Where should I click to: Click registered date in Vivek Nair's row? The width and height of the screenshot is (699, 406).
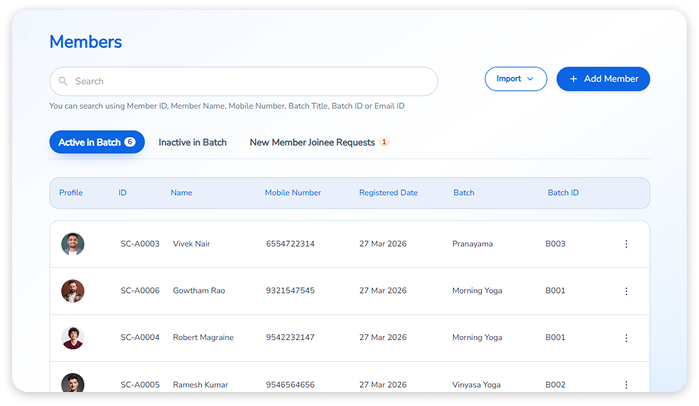click(383, 244)
